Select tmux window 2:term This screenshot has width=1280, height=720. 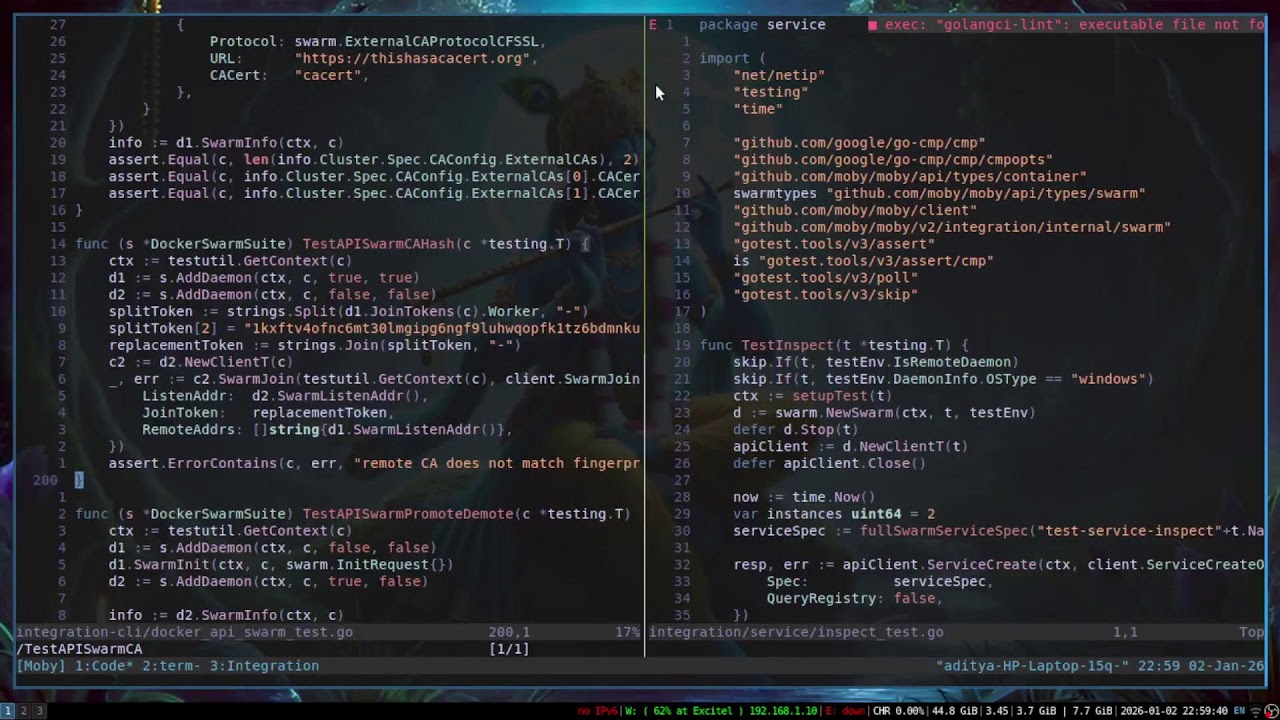[171, 666]
